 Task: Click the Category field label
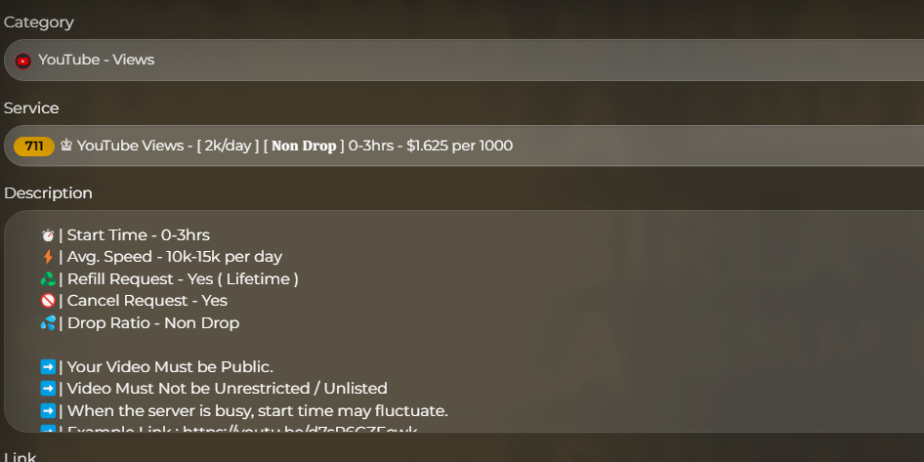tap(38, 22)
